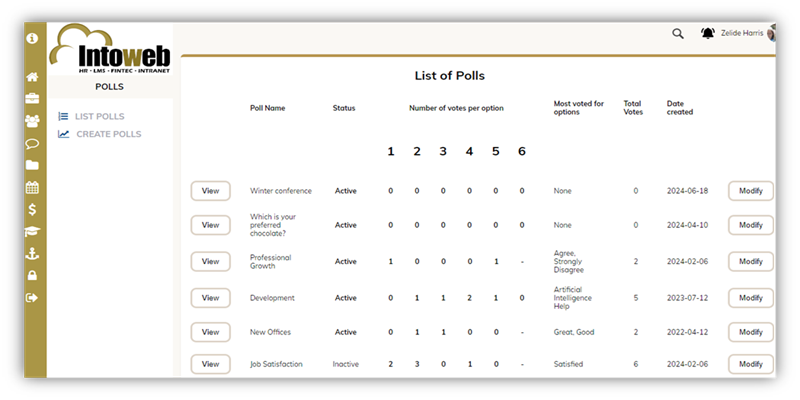
Task: Click total votes 5 for Development
Action: (x=636, y=298)
